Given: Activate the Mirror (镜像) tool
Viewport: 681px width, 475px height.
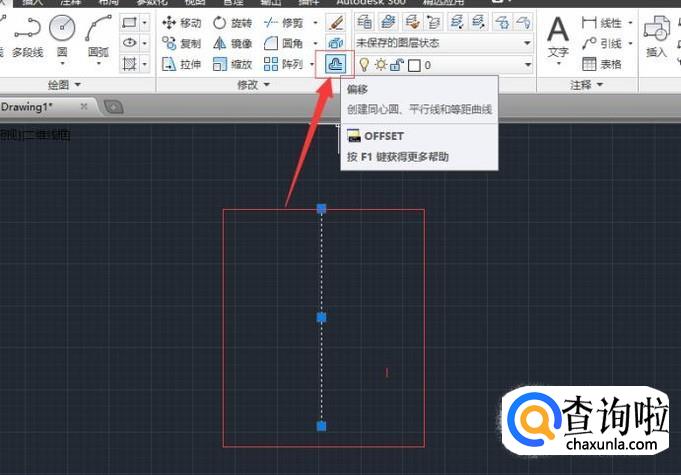Looking at the screenshot, I should click(233, 43).
